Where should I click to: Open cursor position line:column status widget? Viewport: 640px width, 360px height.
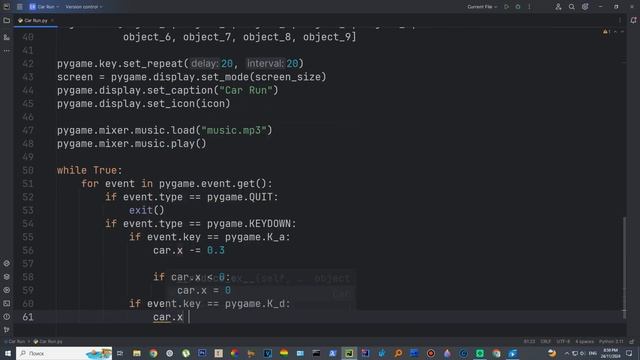(x=529, y=341)
